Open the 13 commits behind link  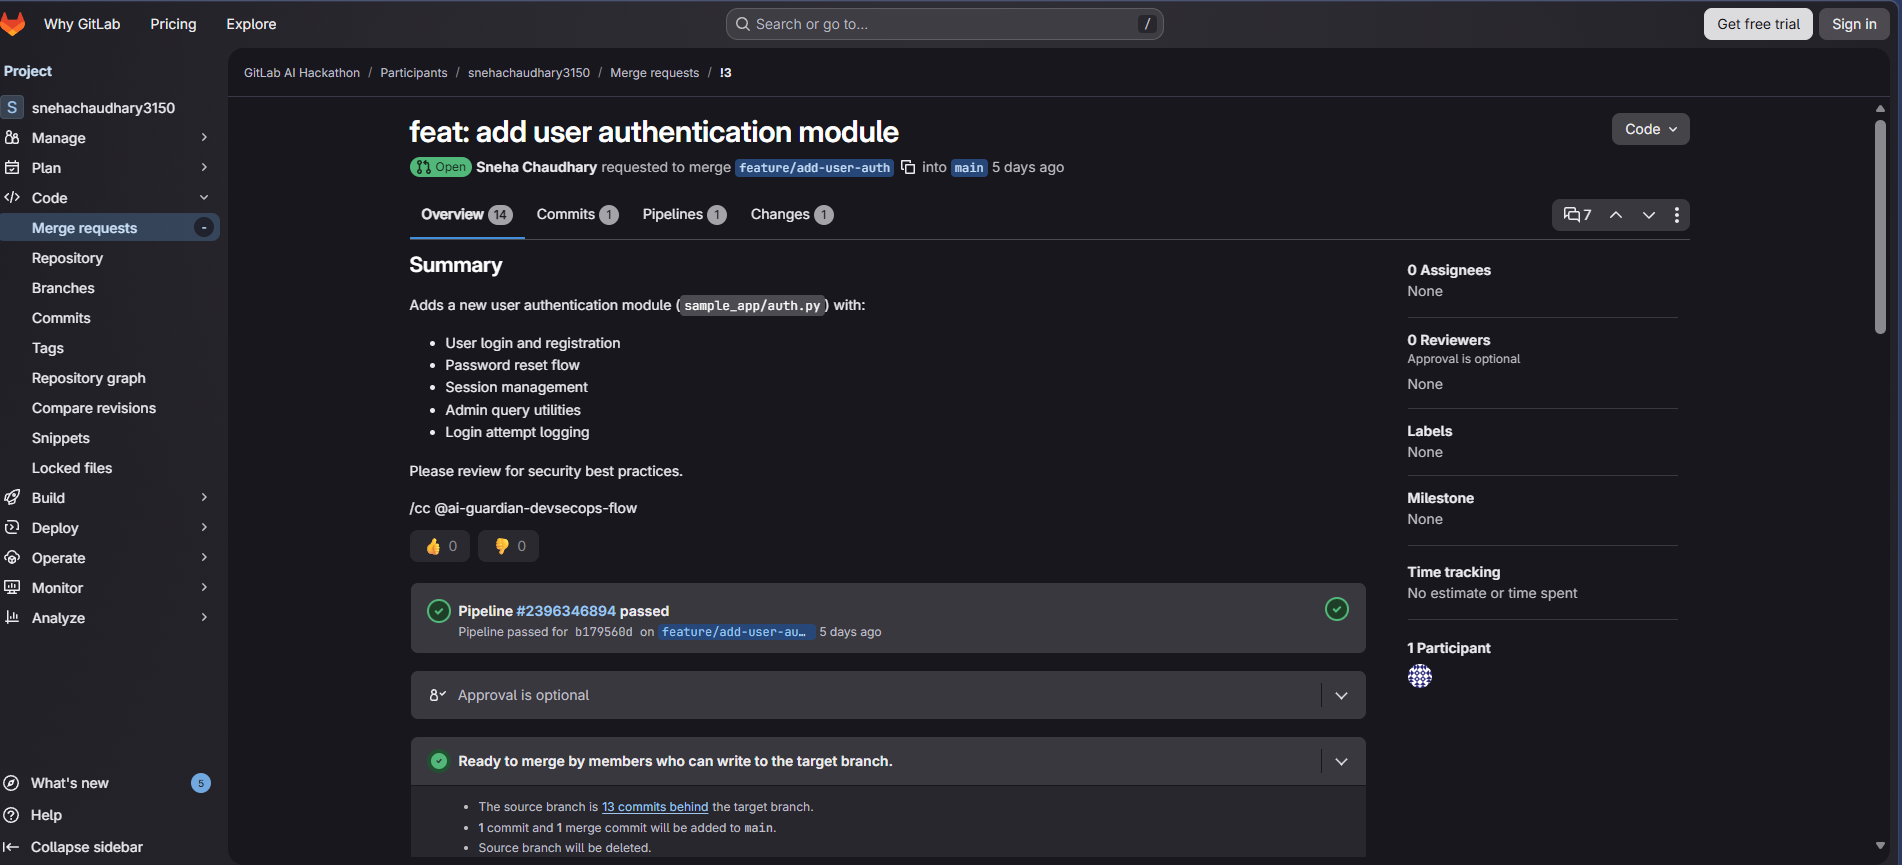[655, 807]
